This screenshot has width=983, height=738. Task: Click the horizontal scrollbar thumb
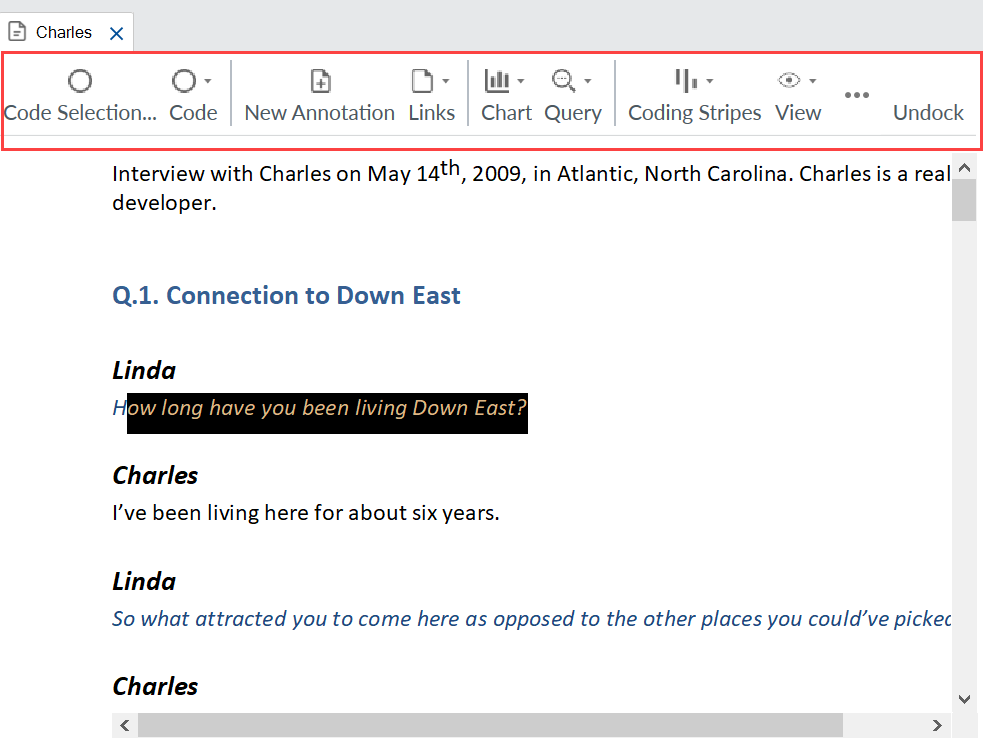[490, 725]
